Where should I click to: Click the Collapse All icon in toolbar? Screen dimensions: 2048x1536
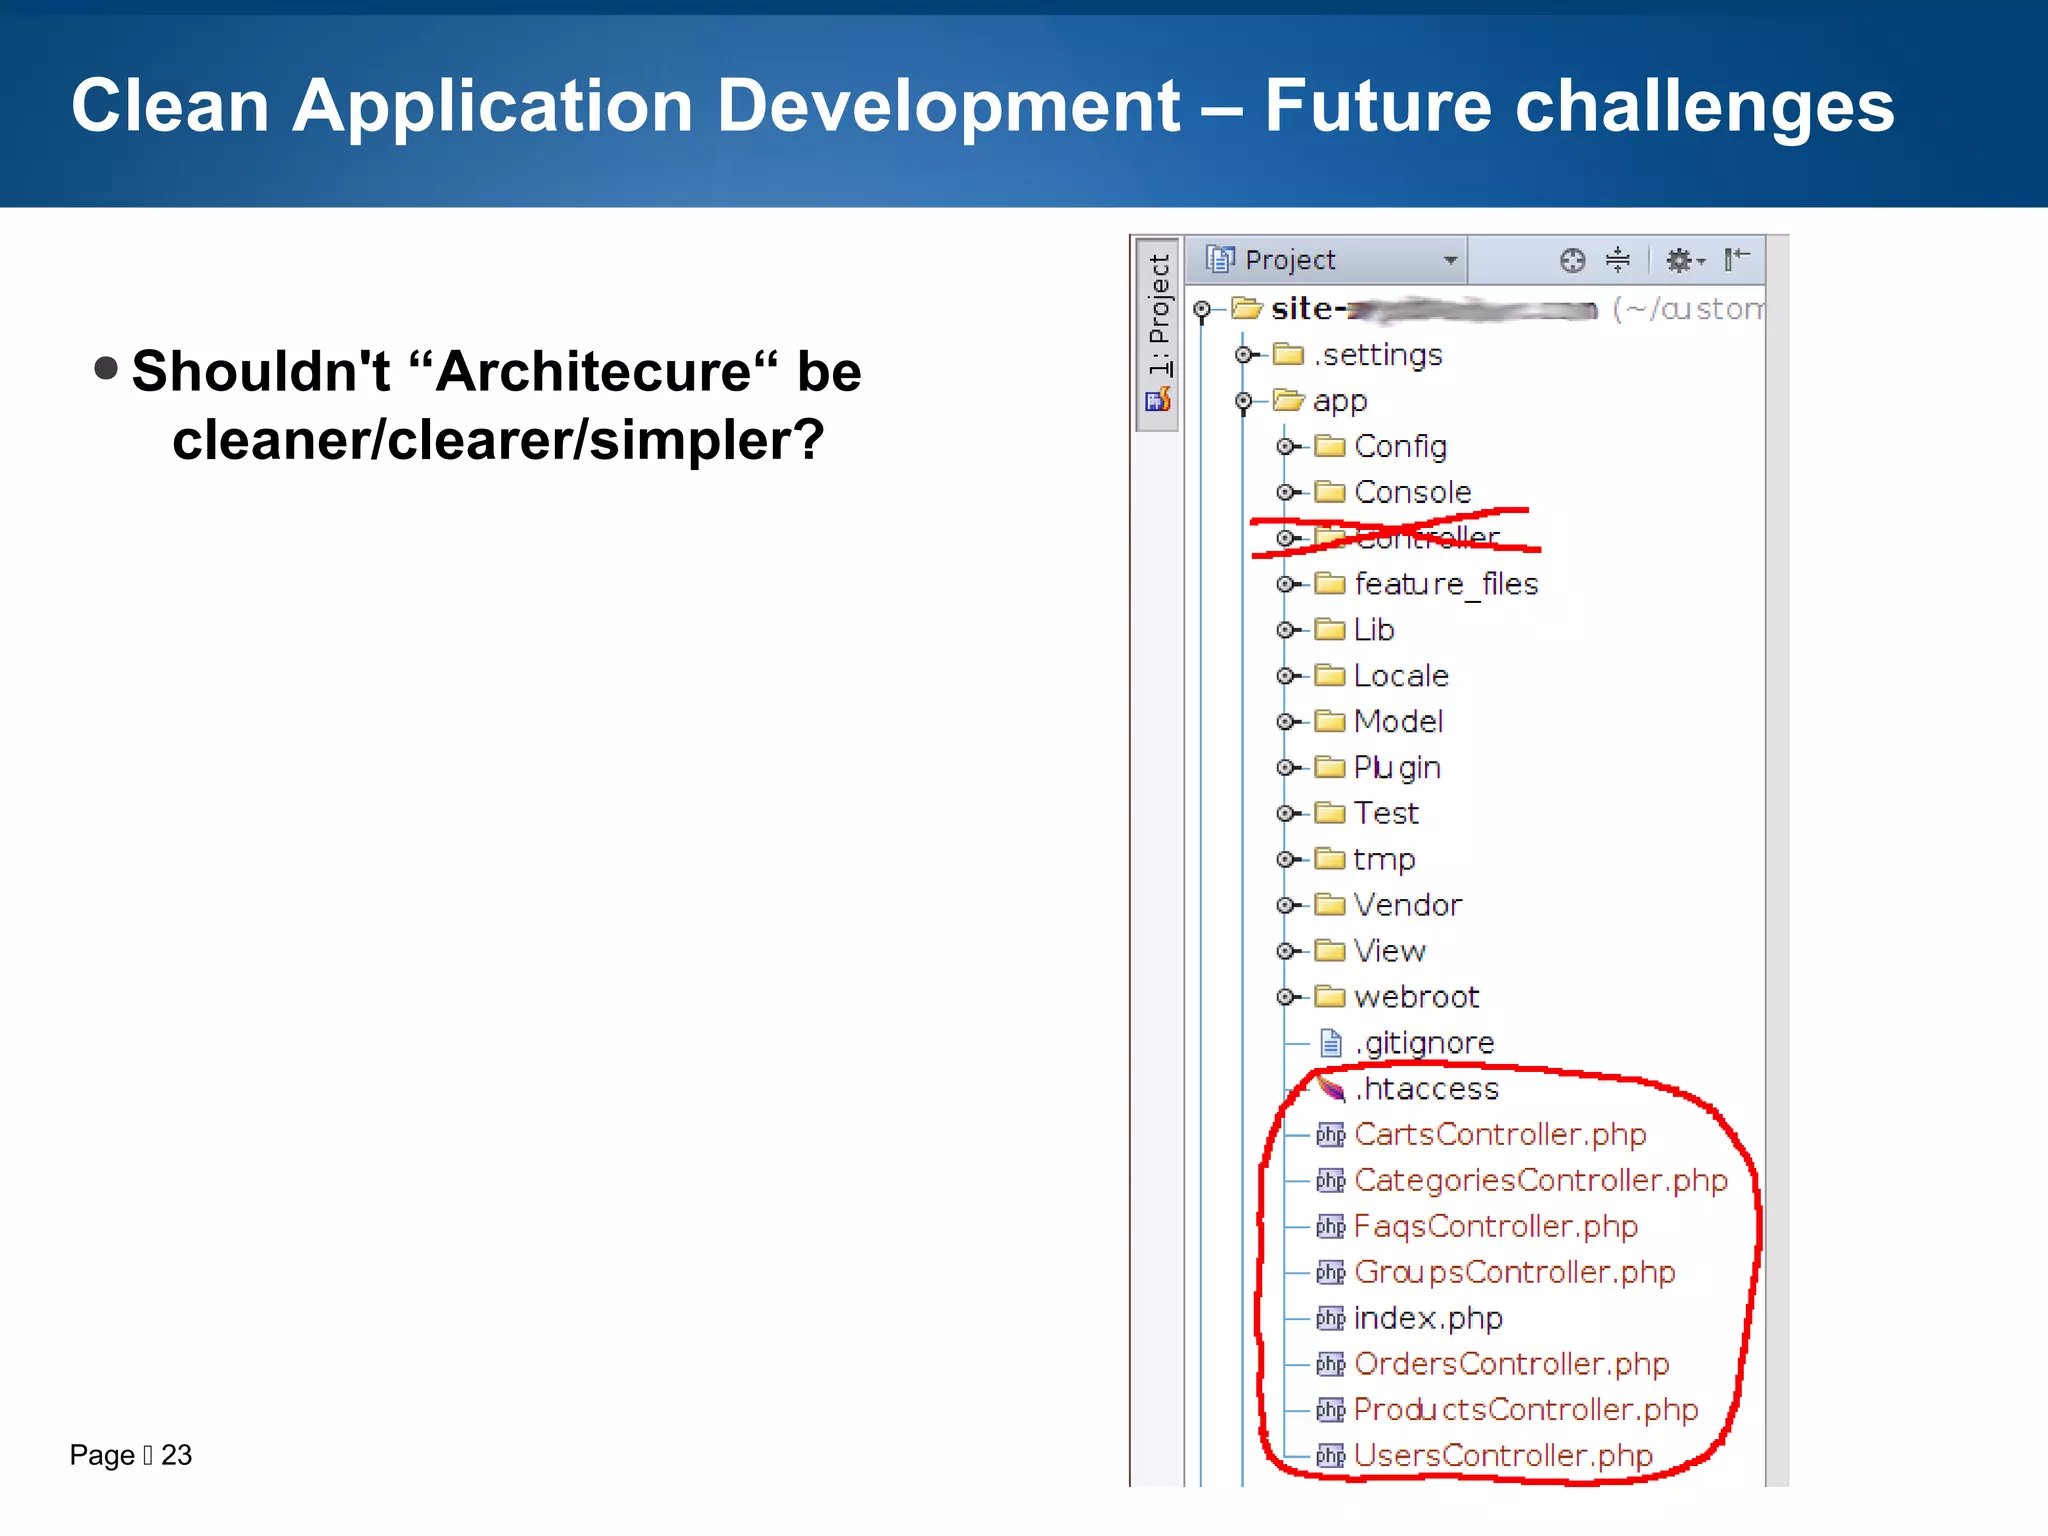1617,261
